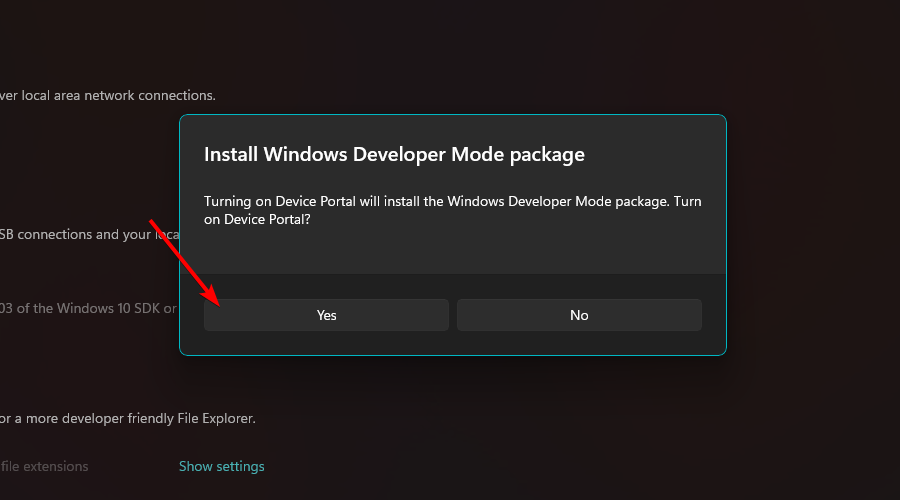This screenshot has height=500, width=900.
Task: Confirm installing the Developer Mode package
Action: 326,315
